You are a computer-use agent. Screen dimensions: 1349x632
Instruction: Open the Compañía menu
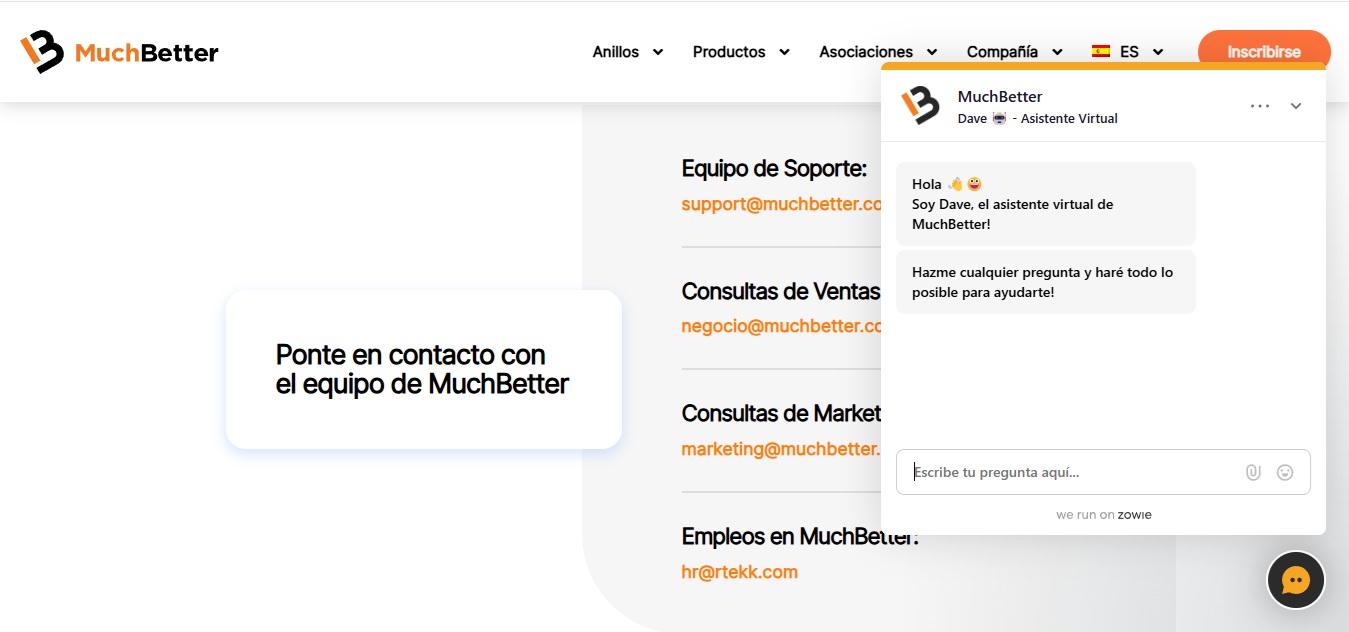pos(1002,52)
